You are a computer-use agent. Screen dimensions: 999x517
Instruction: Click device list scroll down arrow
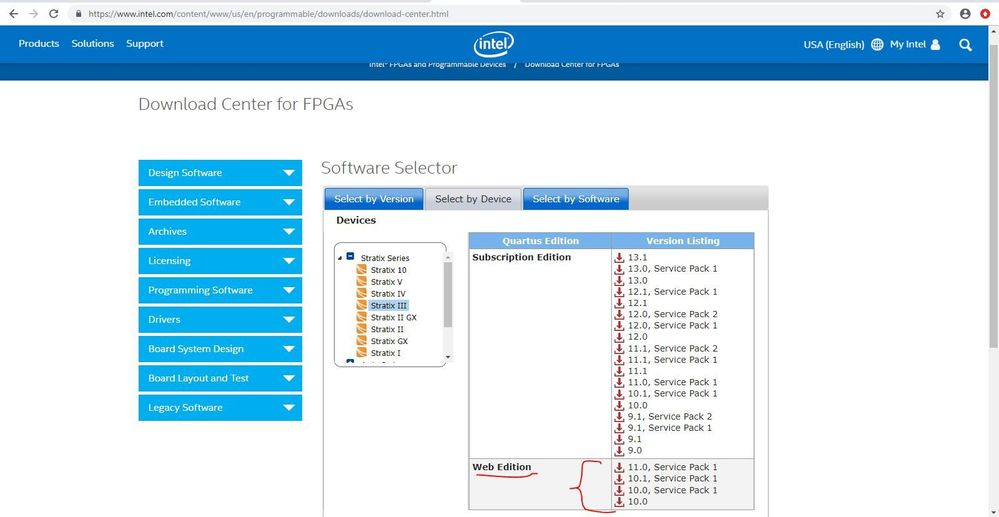click(448, 357)
